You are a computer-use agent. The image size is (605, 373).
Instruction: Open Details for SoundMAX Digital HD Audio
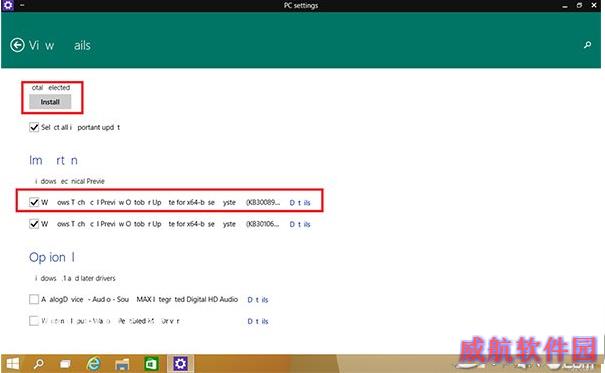click(258, 300)
